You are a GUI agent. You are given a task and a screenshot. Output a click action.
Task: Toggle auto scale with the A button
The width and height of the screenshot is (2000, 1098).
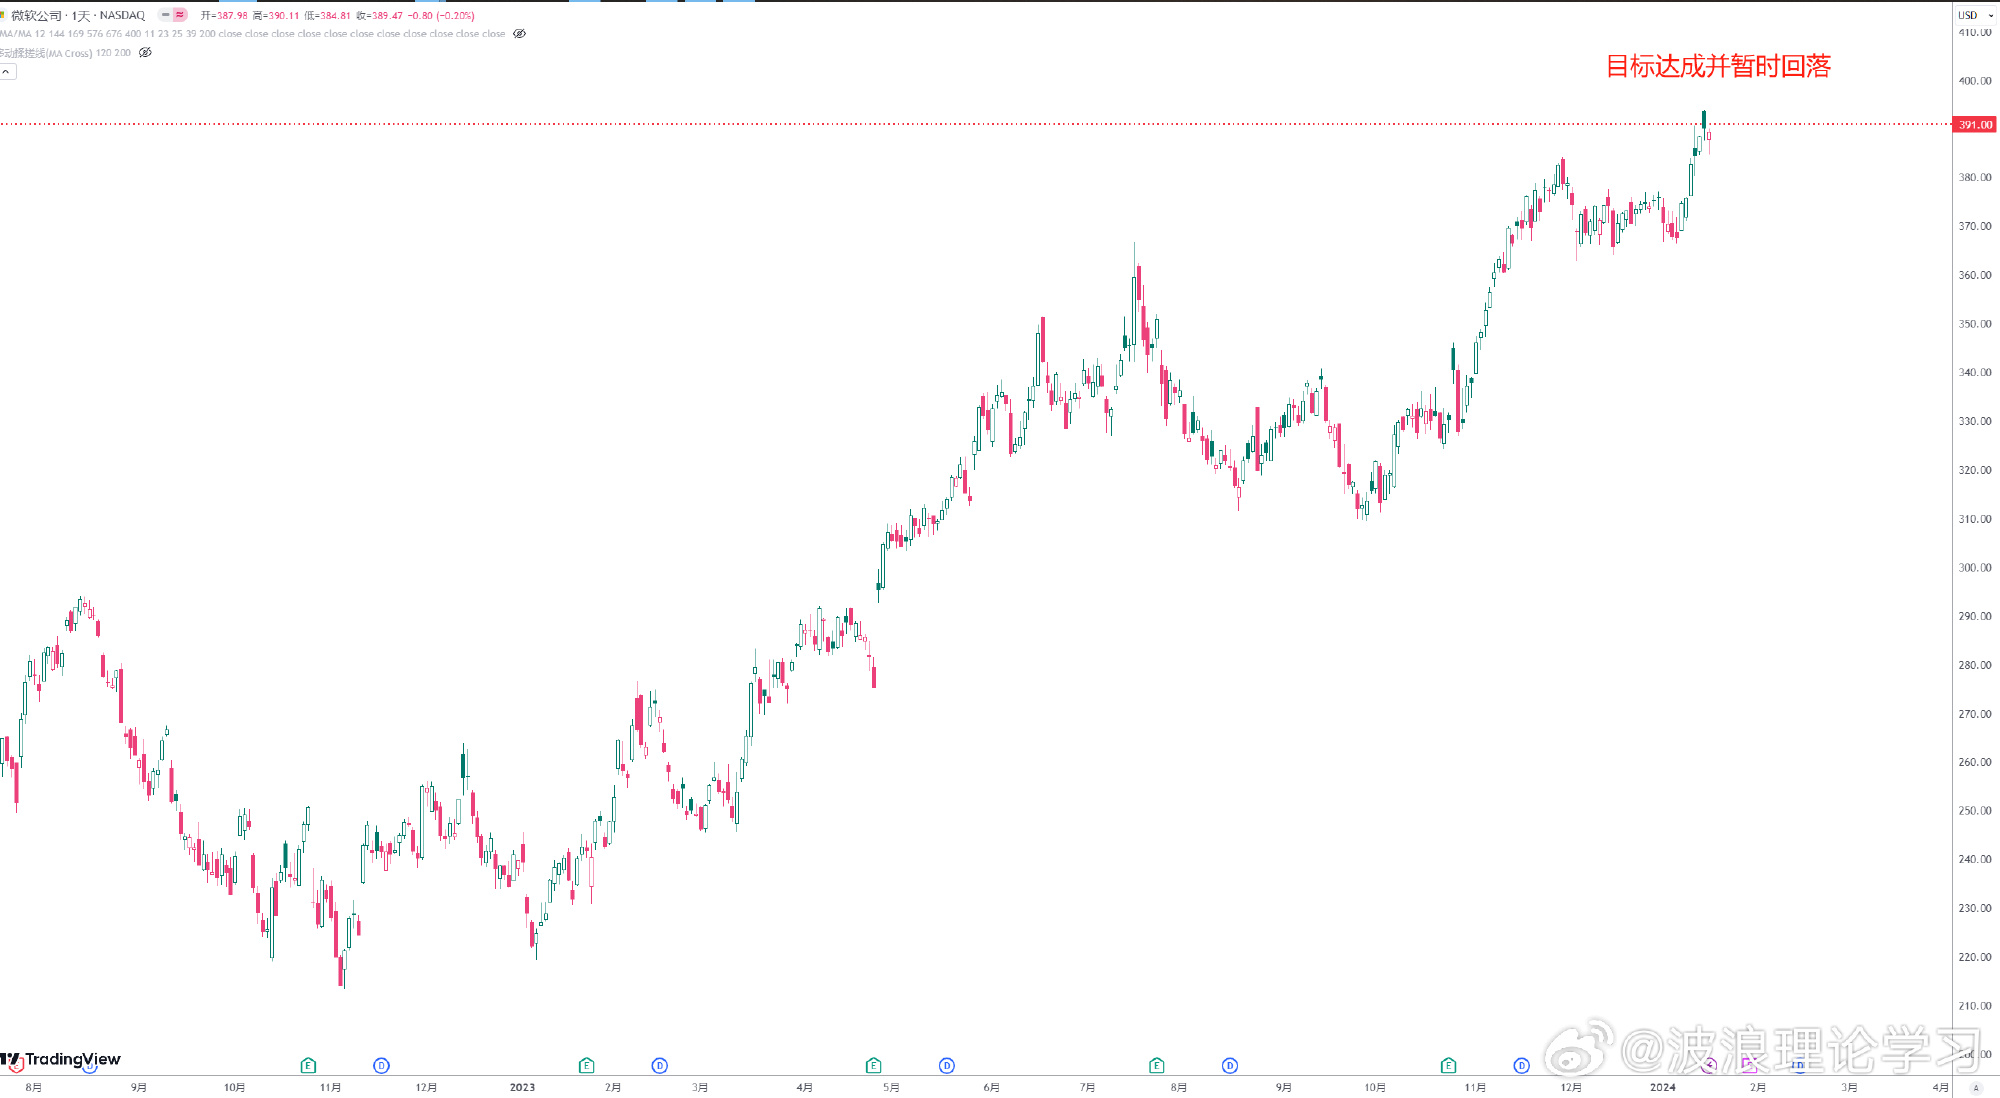[x=1976, y=1087]
